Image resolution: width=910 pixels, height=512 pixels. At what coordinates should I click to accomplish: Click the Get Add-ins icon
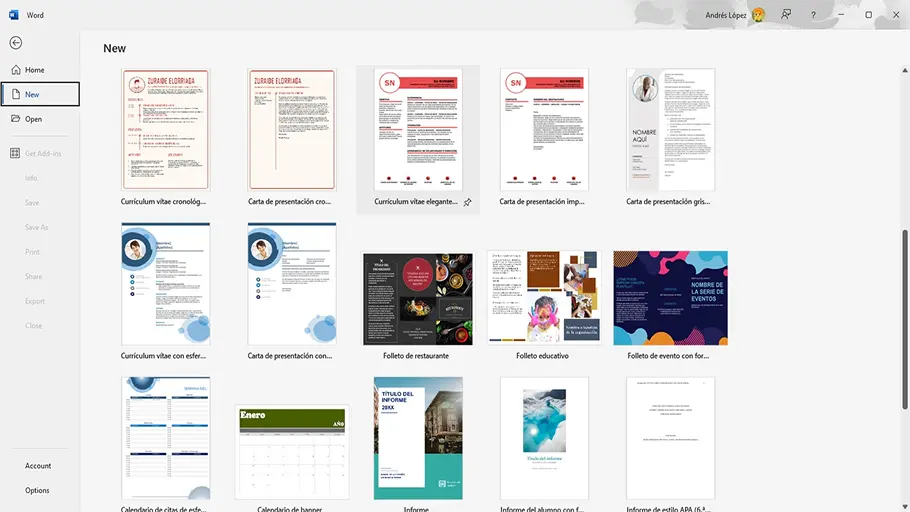click(x=16, y=153)
